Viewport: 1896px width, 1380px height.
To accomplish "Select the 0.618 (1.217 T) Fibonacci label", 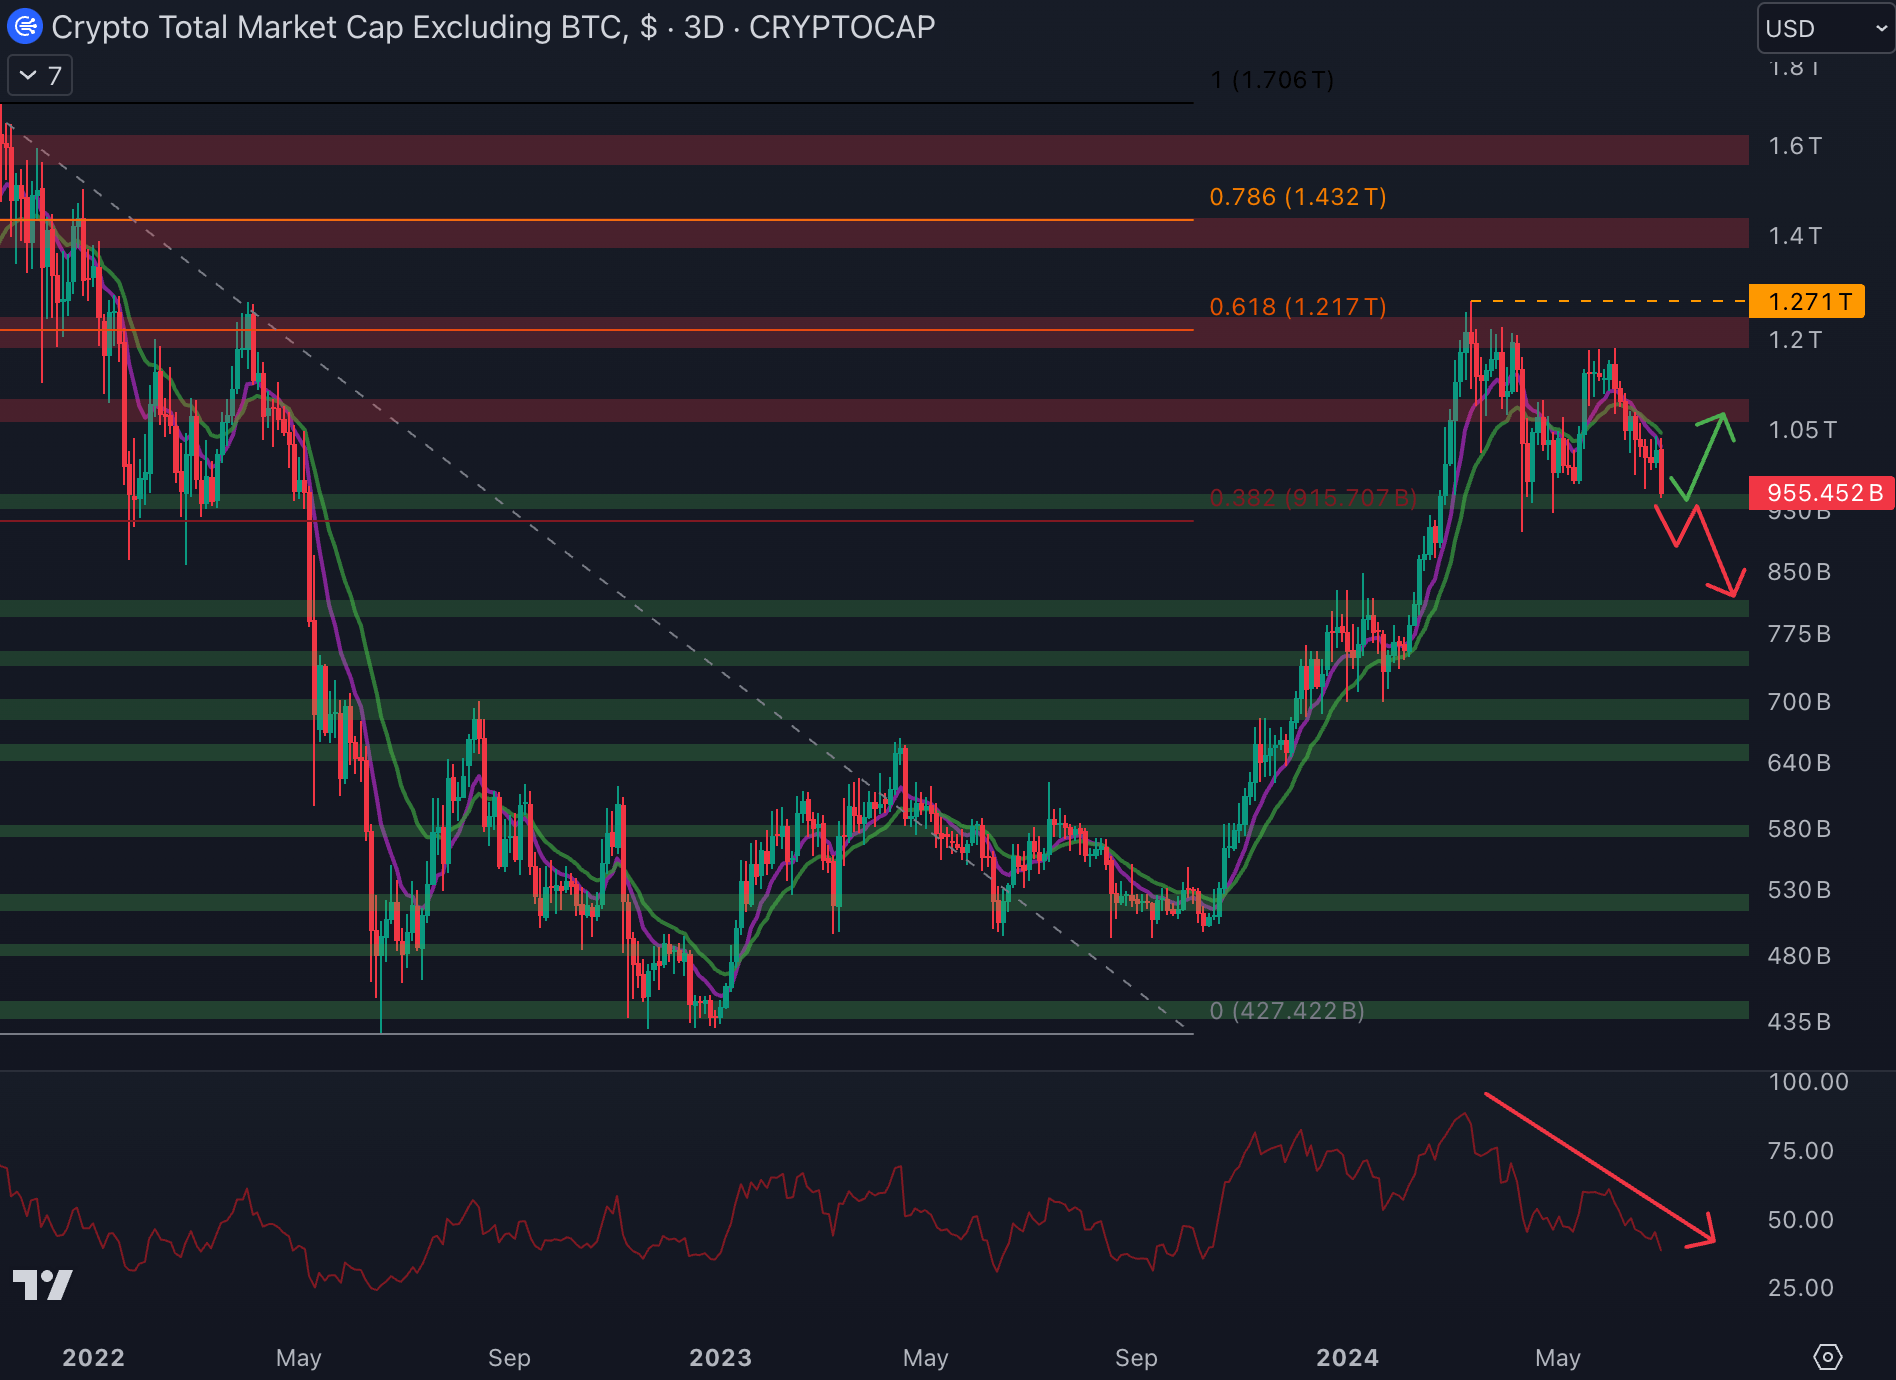I will click(1297, 307).
